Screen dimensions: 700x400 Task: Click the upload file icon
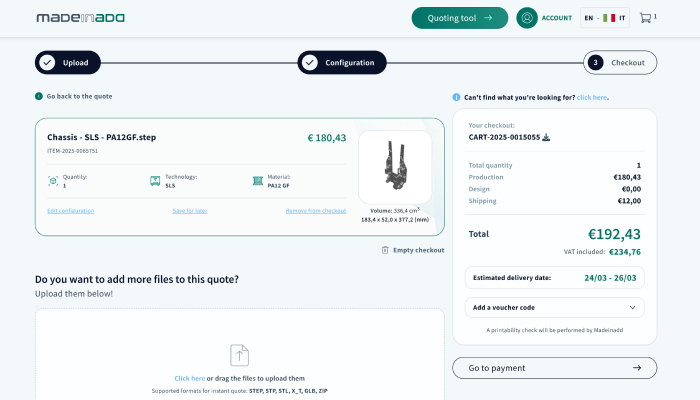tap(239, 355)
